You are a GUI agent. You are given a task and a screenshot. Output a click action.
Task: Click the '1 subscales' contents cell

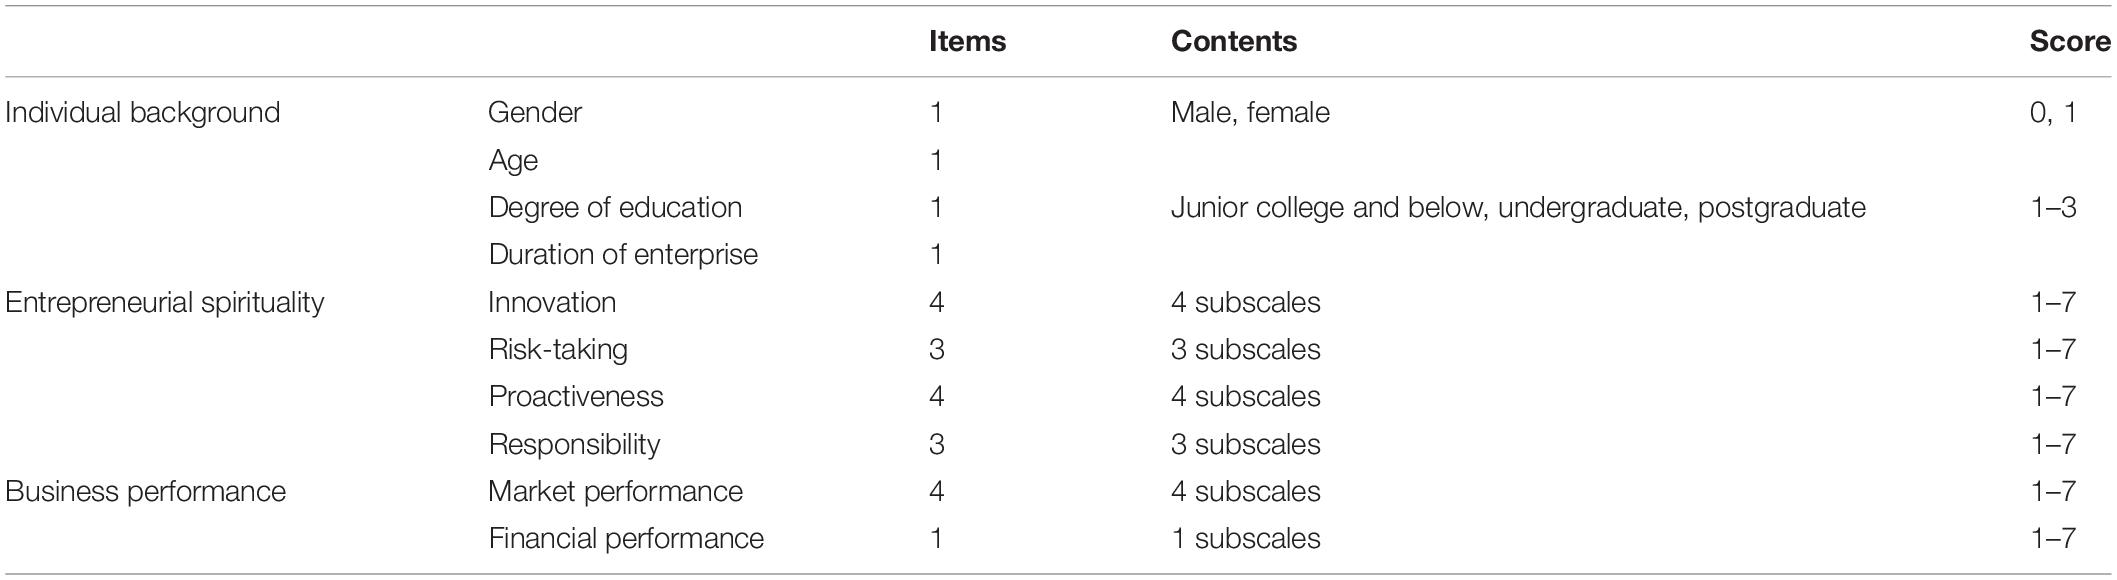[x=1246, y=539]
